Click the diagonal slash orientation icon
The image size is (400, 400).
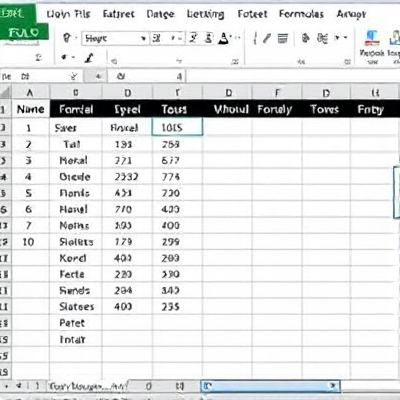tap(267, 38)
